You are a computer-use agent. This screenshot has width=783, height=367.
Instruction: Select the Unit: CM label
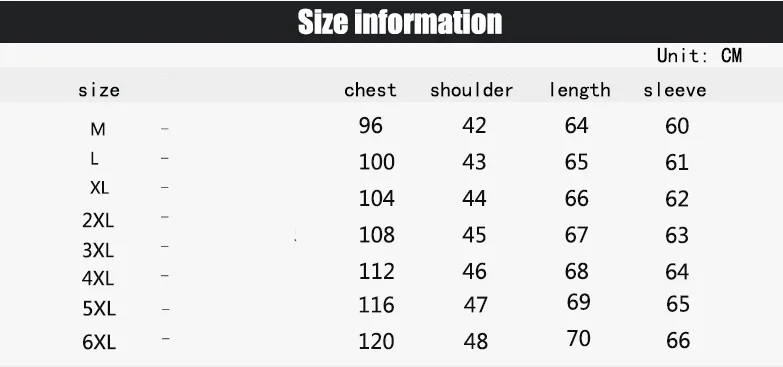699,55
